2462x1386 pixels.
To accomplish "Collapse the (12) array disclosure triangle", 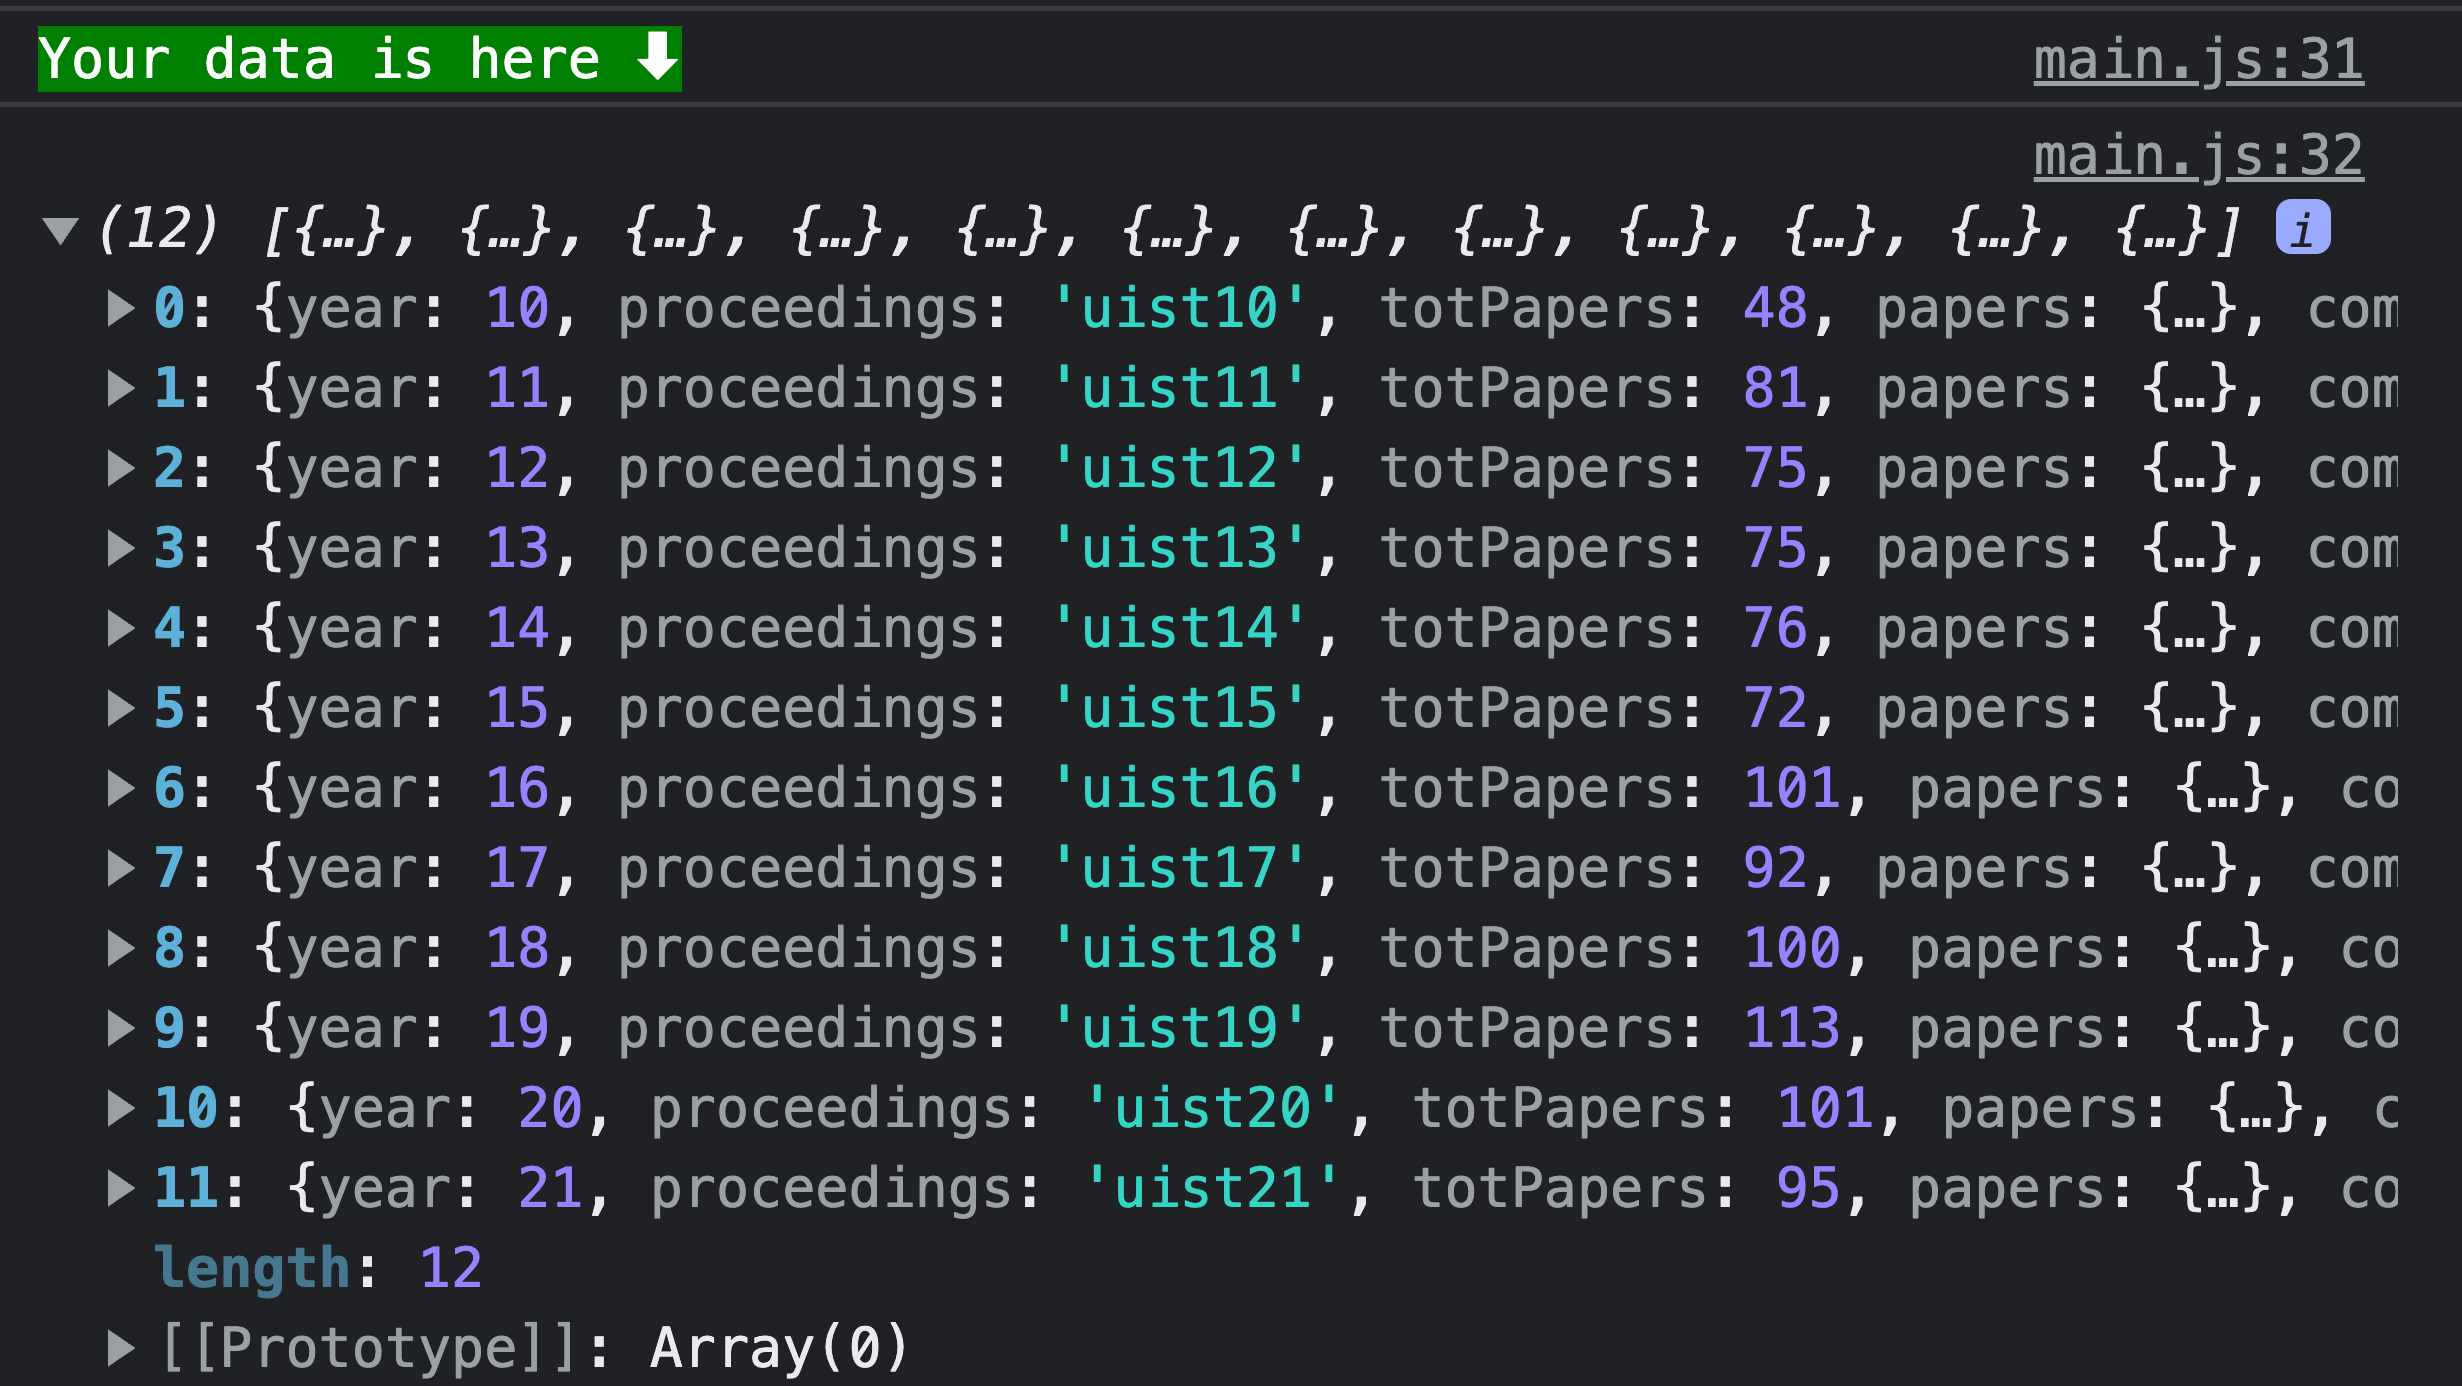I will coord(61,230).
